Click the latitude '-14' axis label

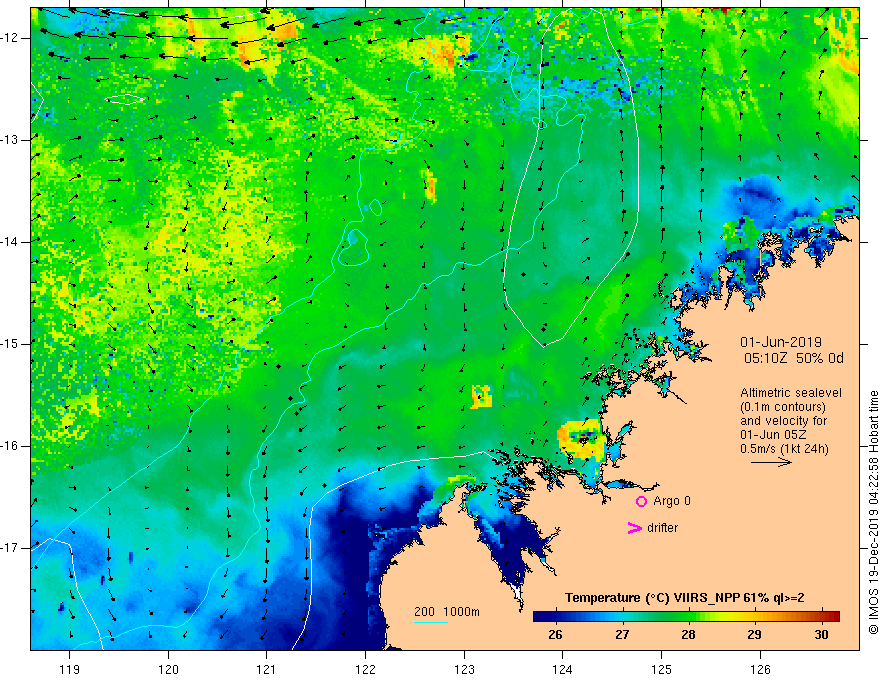point(10,242)
